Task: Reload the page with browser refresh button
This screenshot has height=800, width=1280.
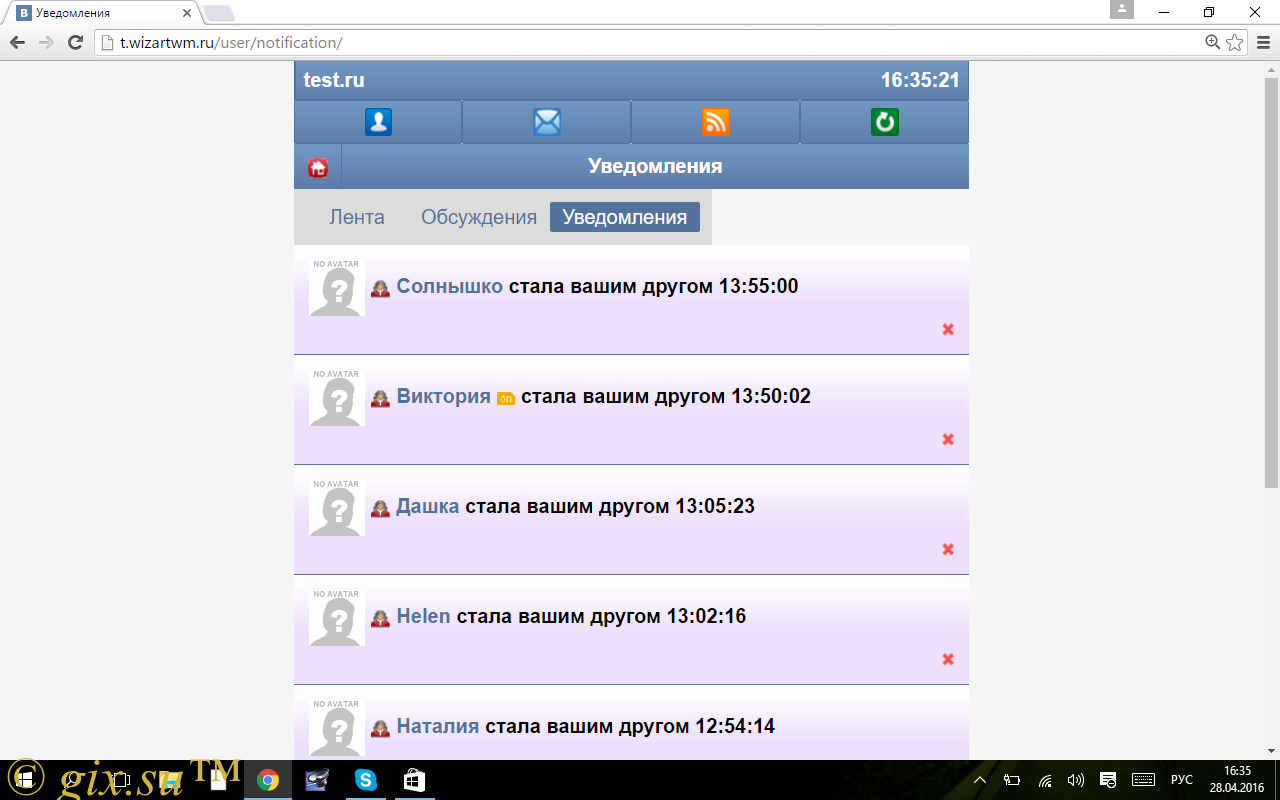Action: point(75,42)
